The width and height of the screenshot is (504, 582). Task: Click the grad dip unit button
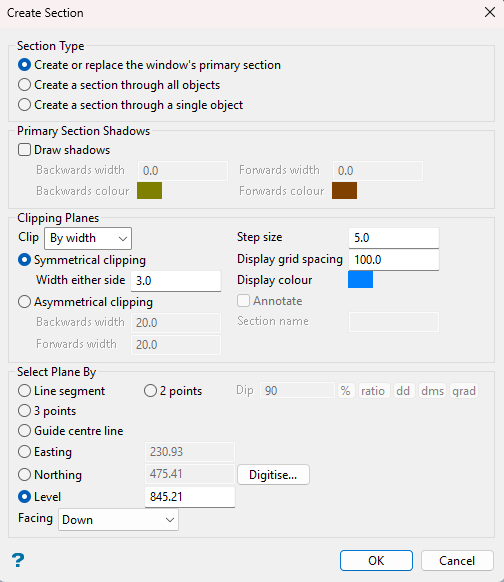tap(464, 391)
